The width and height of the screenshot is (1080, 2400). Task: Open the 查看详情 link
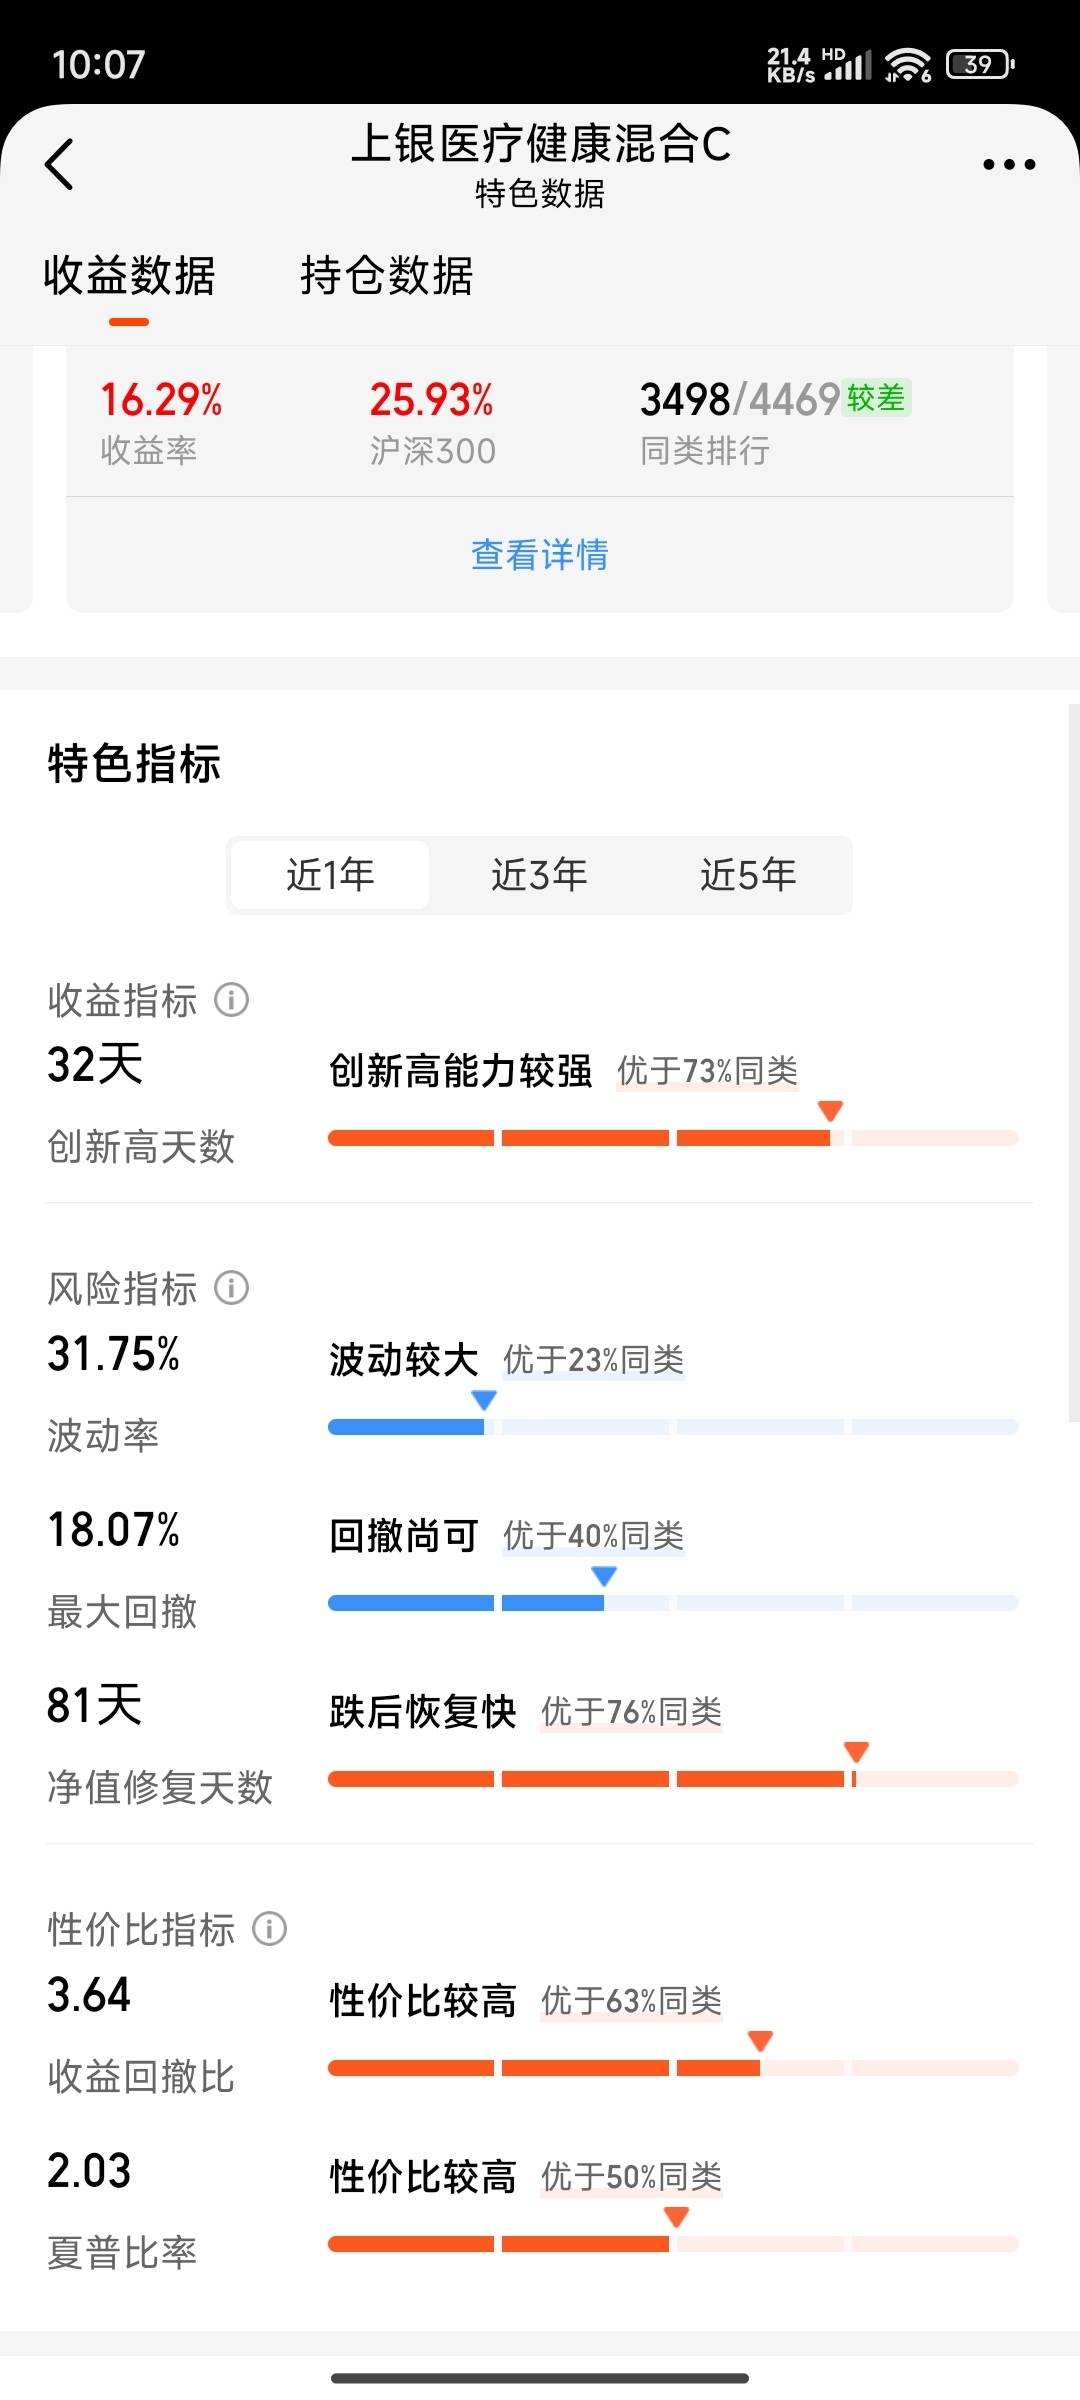(x=540, y=555)
